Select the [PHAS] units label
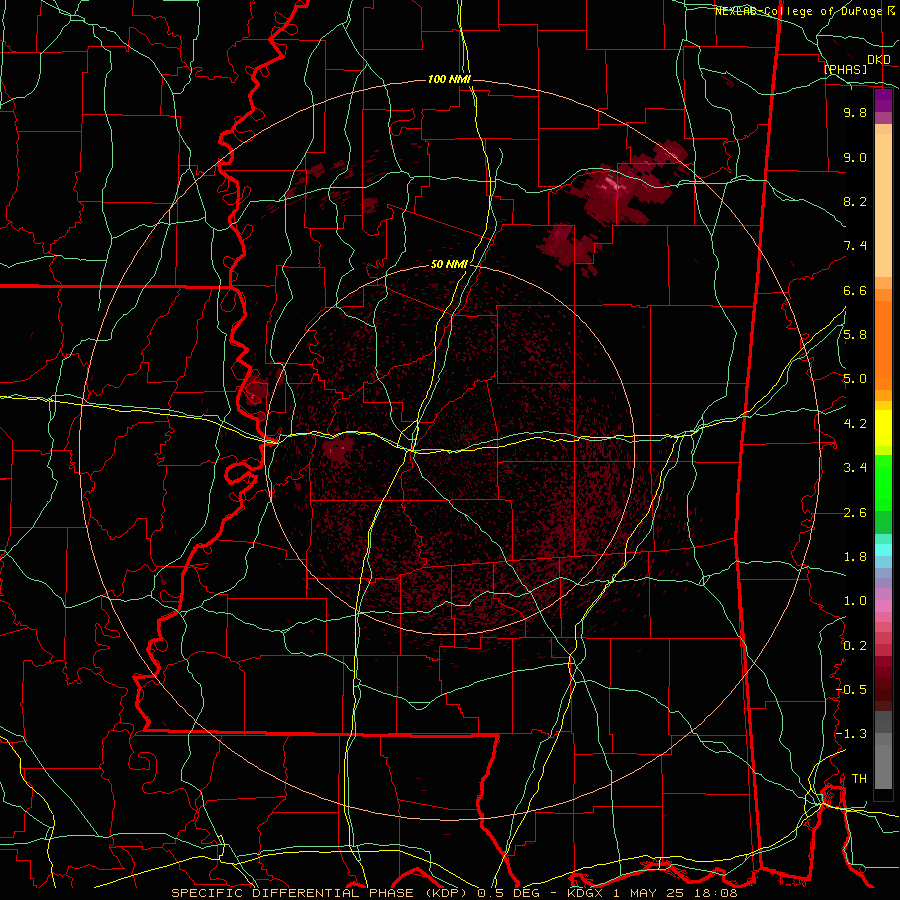 pyautogui.click(x=845, y=69)
